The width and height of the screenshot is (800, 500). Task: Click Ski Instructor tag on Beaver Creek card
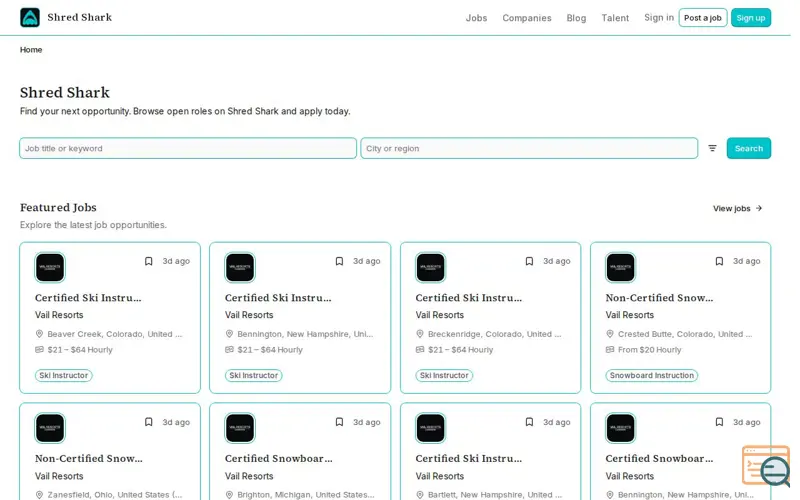click(64, 376)
